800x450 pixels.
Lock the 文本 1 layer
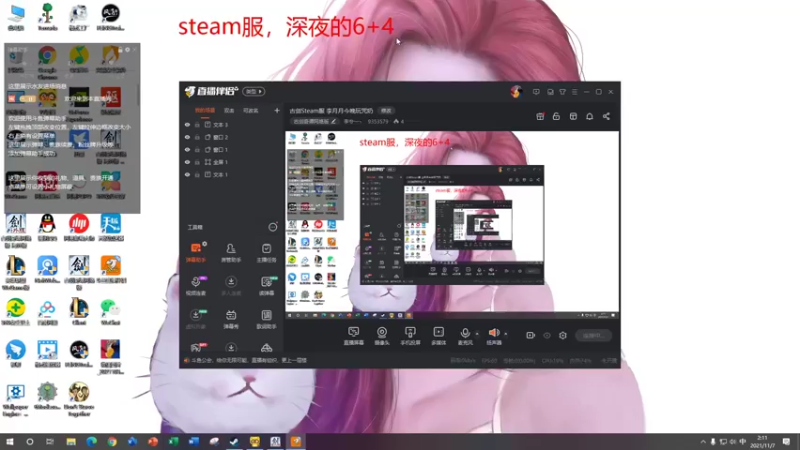pyautogui.click(x=197, y=174)
